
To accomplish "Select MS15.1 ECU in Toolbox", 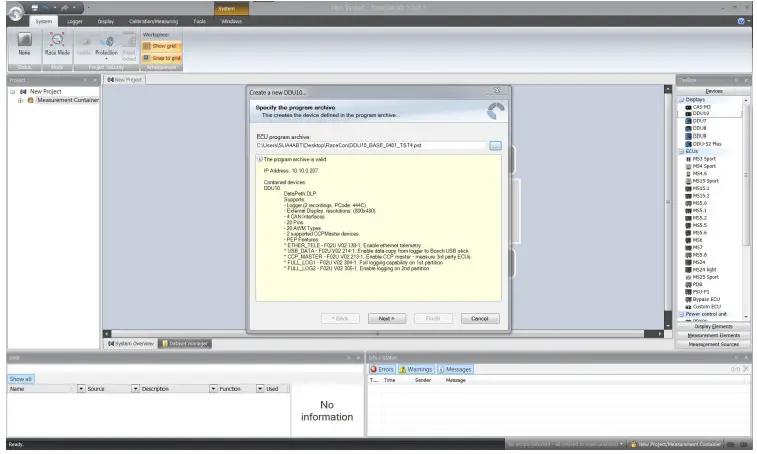I will [x=699, y=188].
